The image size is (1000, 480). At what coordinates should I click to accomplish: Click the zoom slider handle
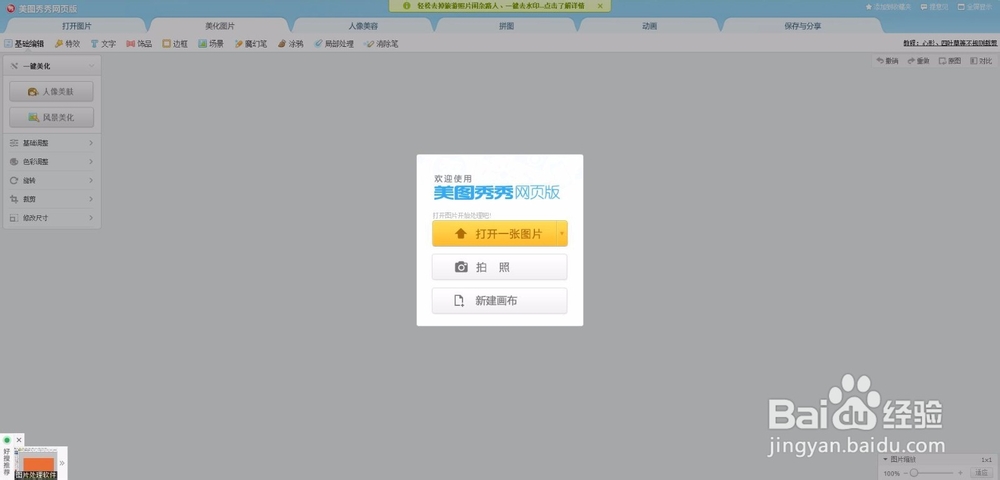(914, 473)
